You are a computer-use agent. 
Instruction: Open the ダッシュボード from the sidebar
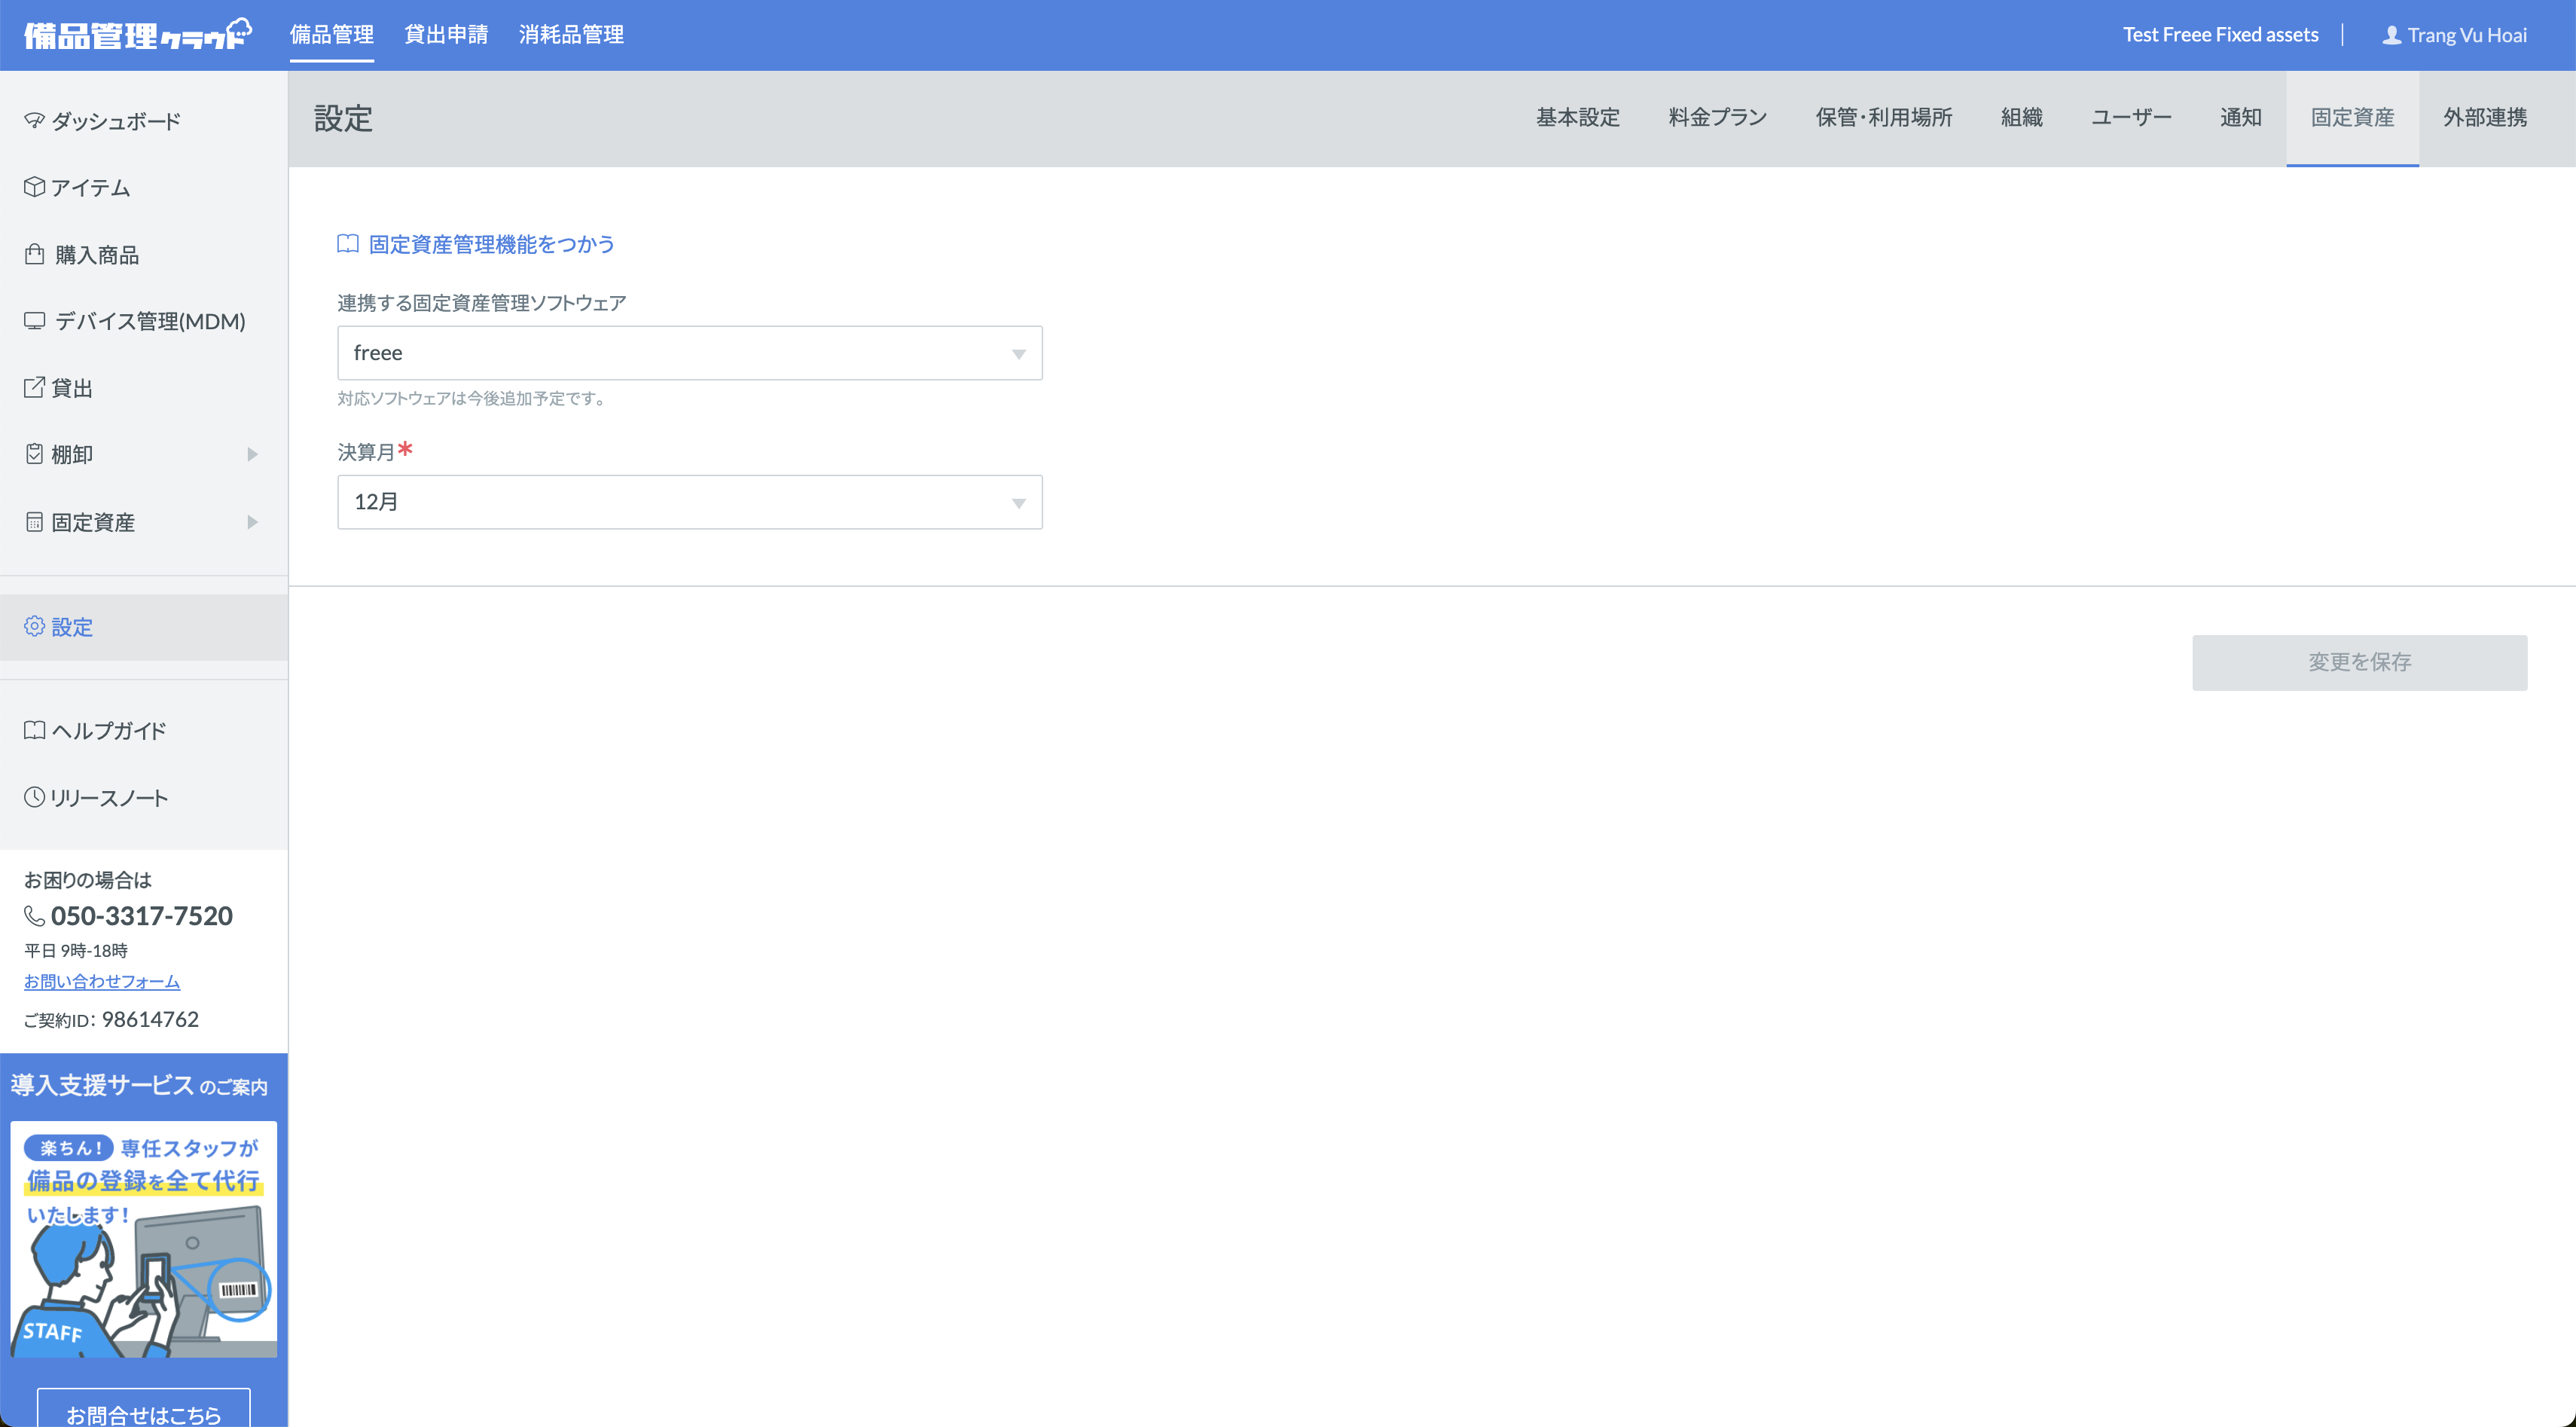[x=115, y=120]
